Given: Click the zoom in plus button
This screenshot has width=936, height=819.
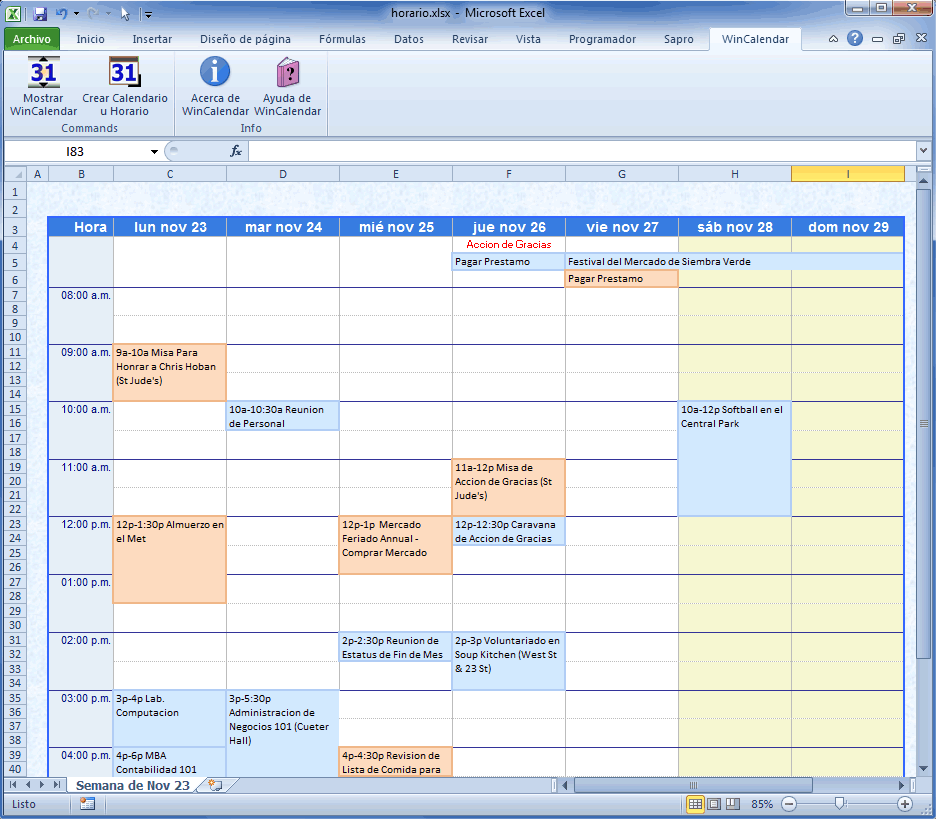Looking at the screenshot, I should point(905,804).
